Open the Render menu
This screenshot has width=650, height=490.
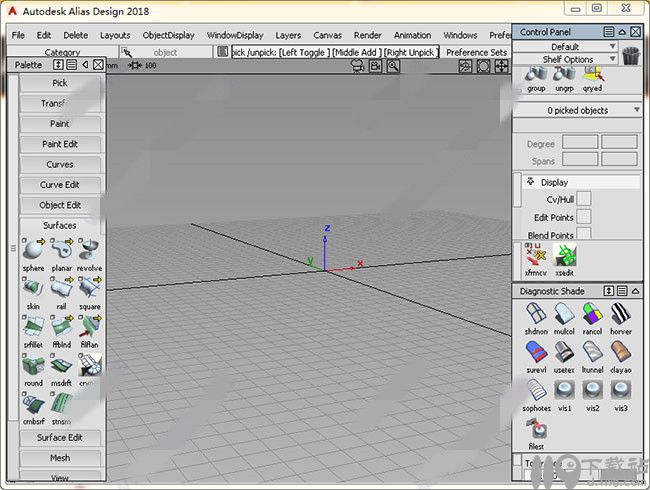(x=367, y=35)
